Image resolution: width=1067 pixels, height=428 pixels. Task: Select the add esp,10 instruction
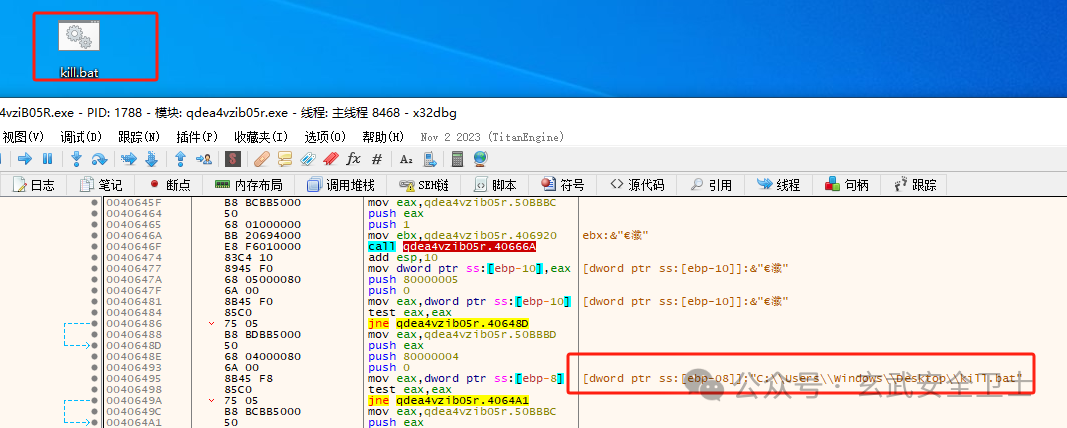coord(401,257)
